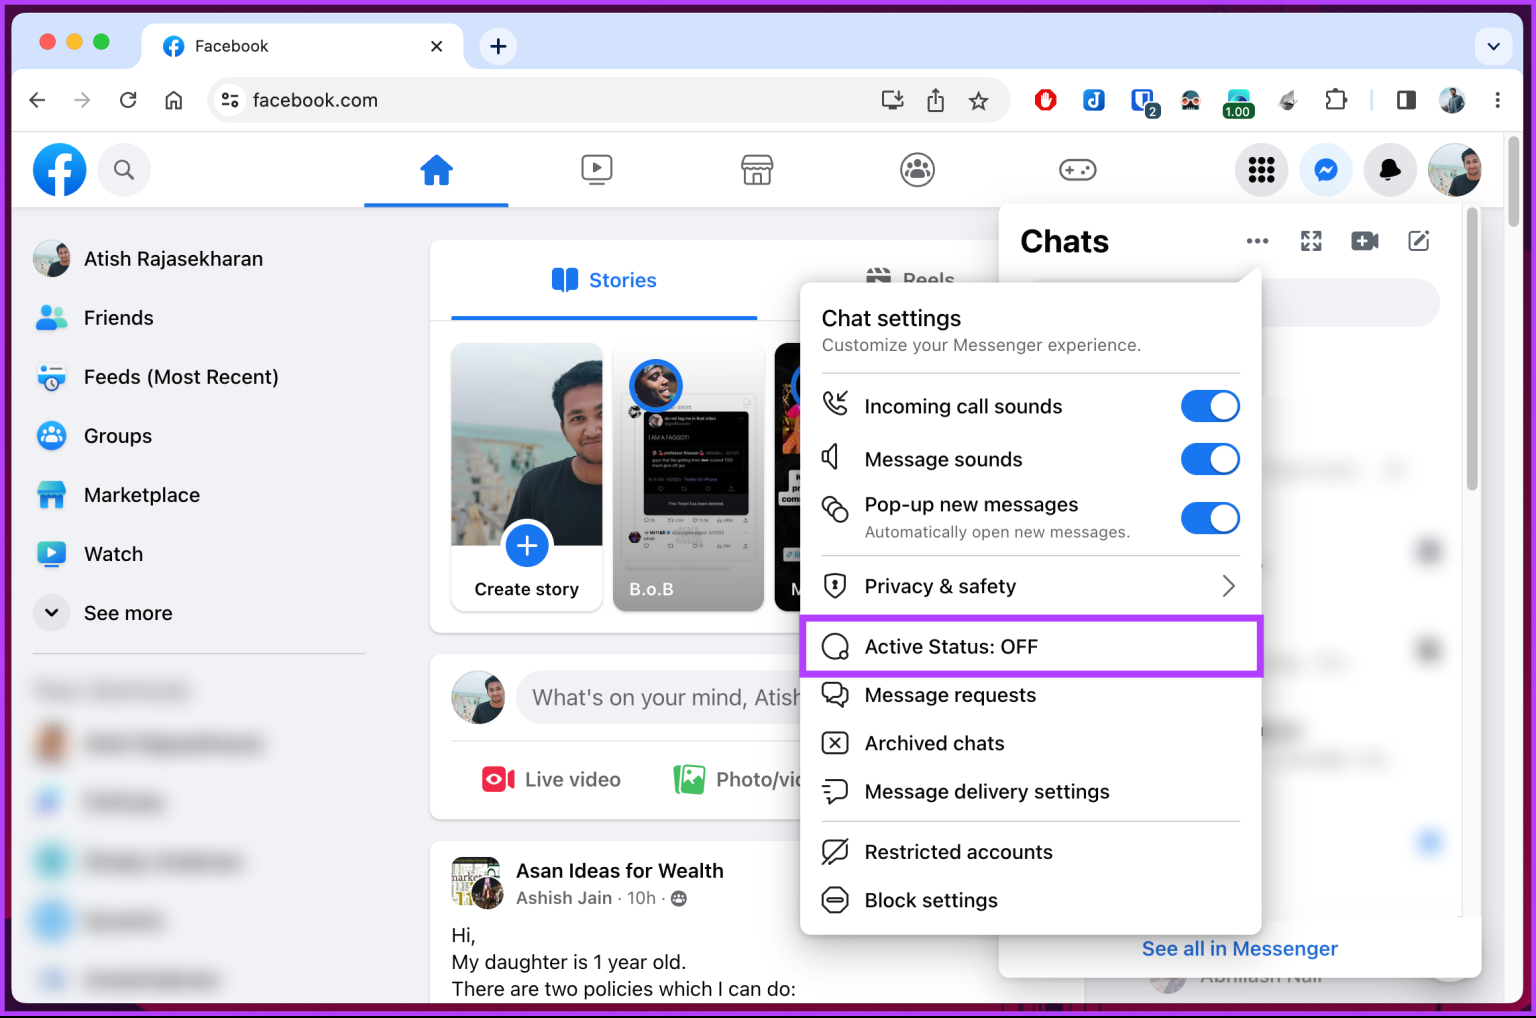The width and height of the screenshot is (1536, 1018).
Task: Disable Incoming call sounds
Action: (1210, 406)
